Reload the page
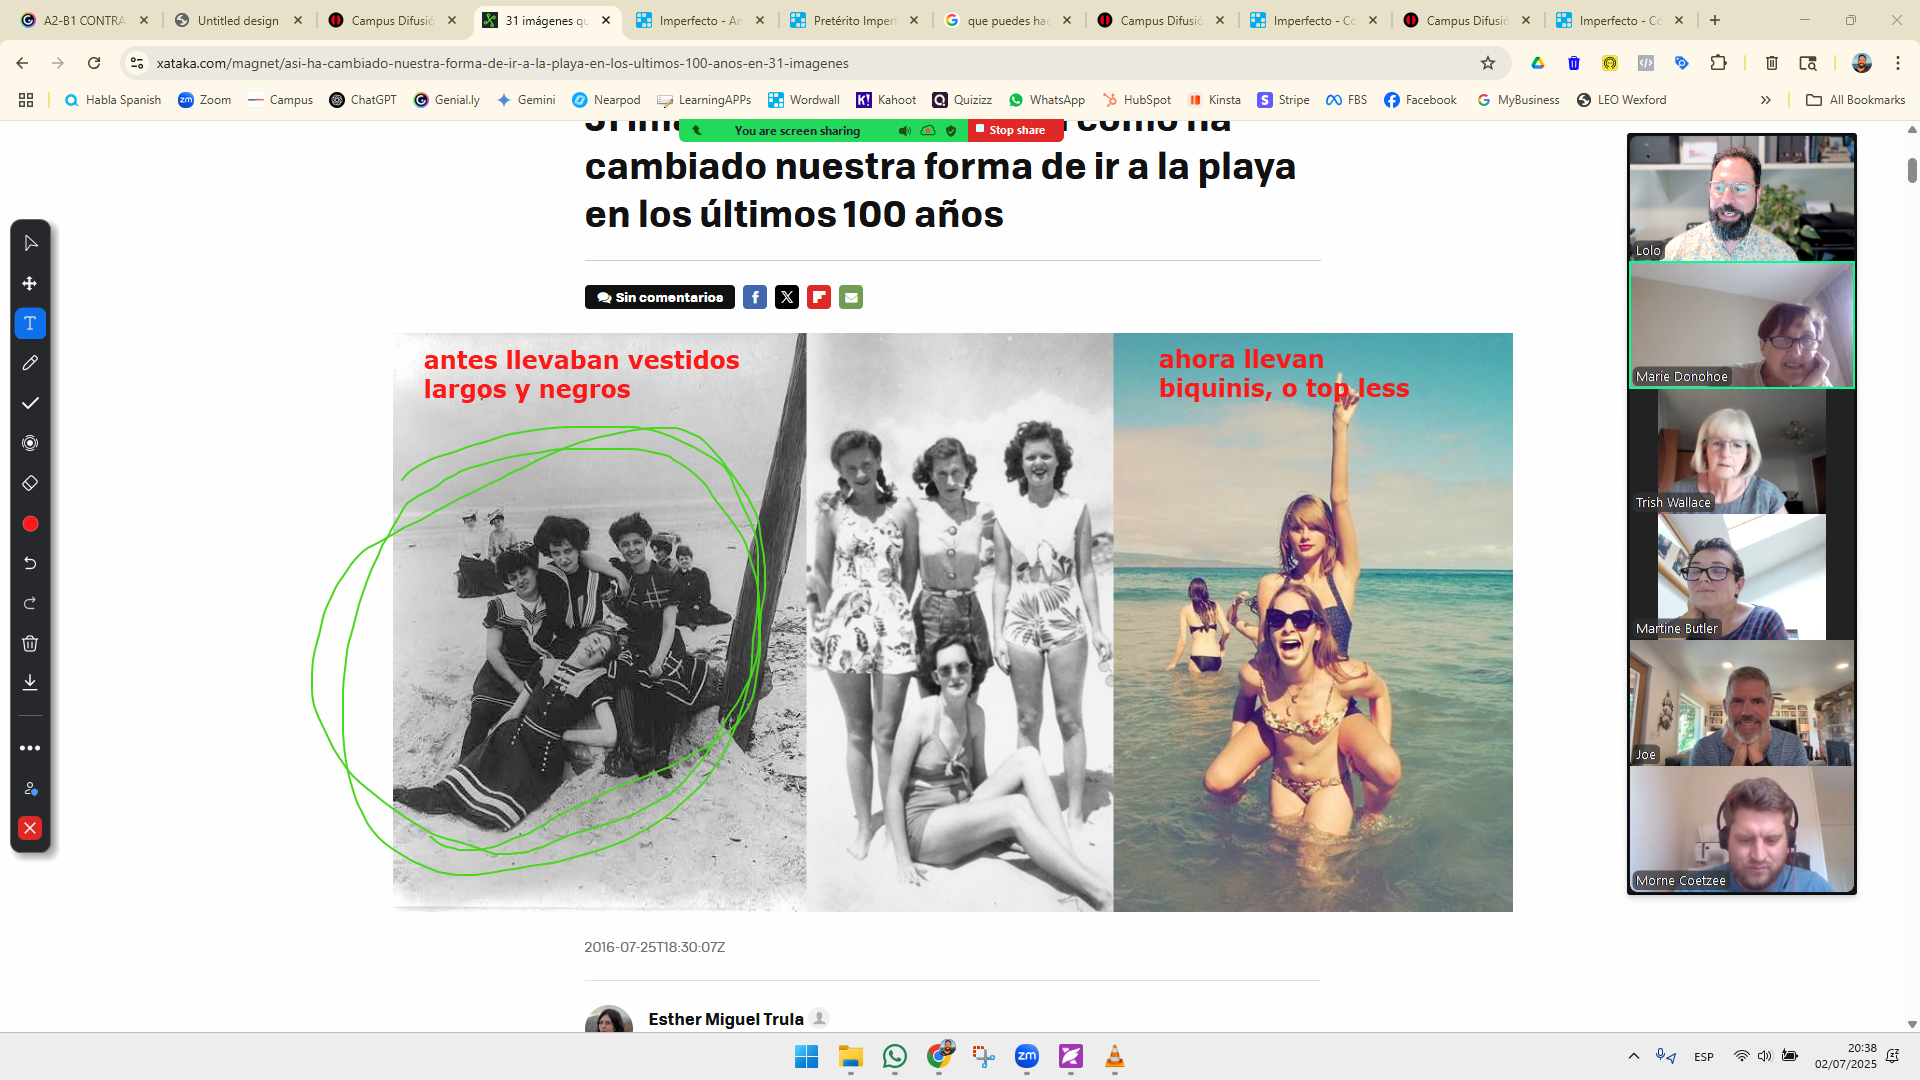1920x1080 pixels. (x=94, y=63)
